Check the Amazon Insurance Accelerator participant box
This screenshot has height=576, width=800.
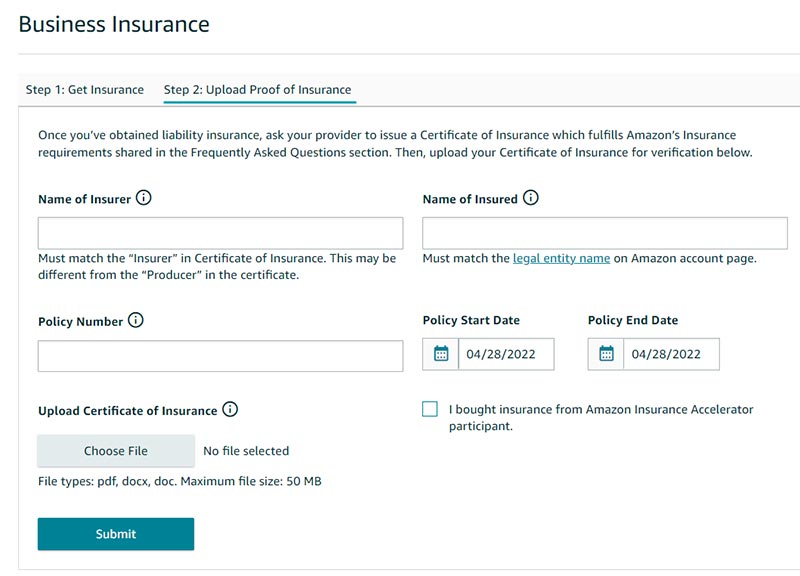point(430,409)
